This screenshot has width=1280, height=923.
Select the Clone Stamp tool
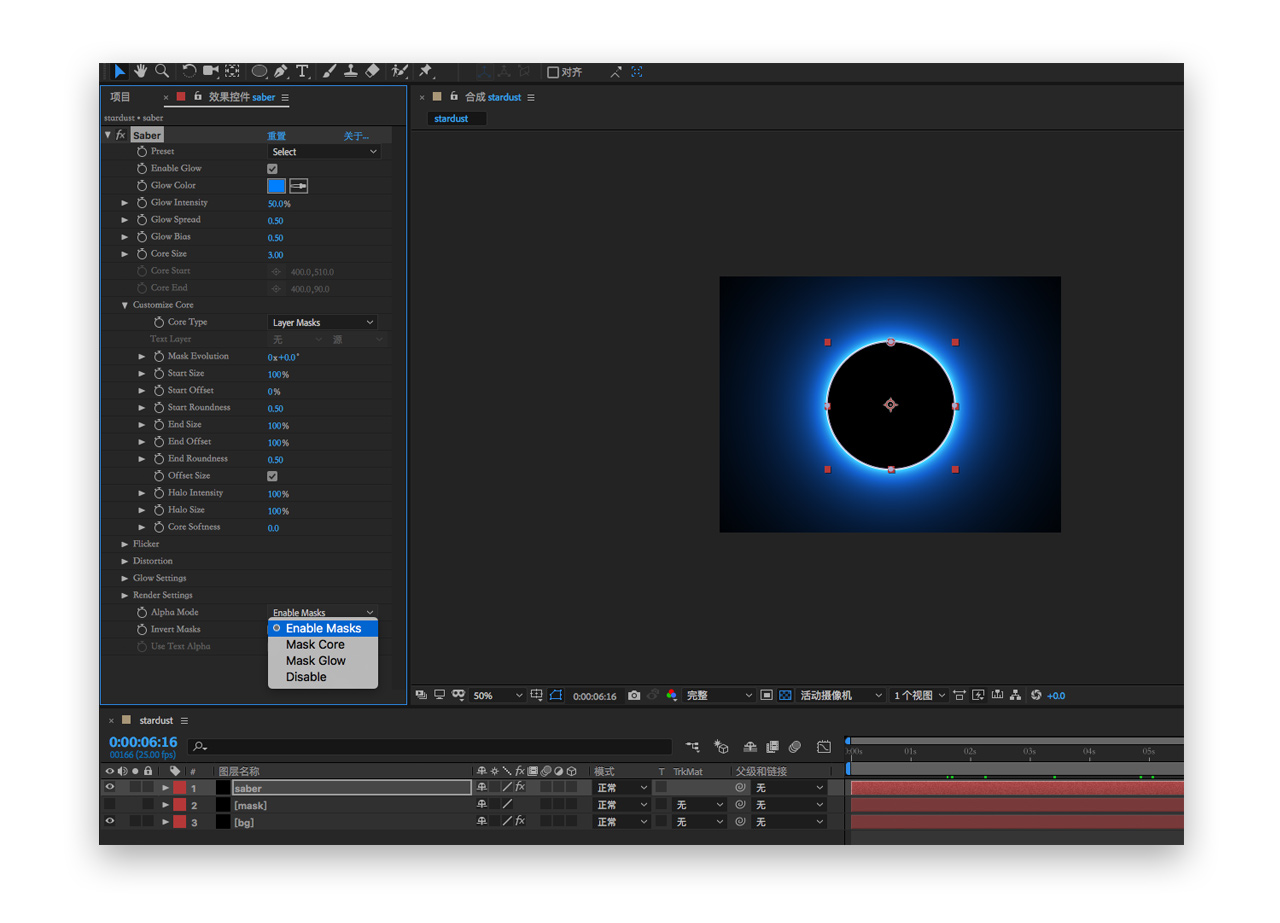[351, 71]
